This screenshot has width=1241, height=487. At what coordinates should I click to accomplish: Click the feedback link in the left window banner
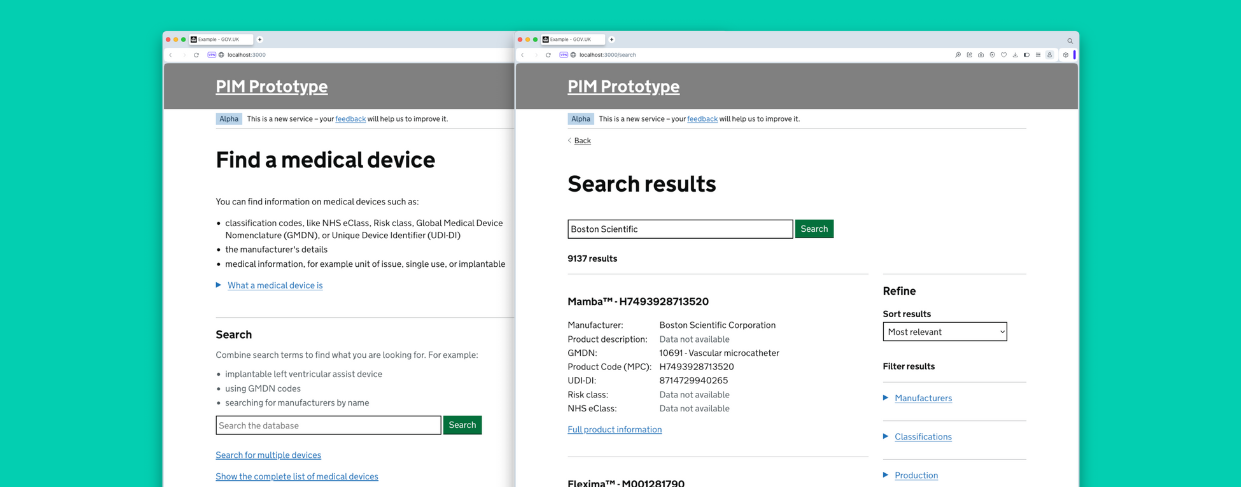350,119
